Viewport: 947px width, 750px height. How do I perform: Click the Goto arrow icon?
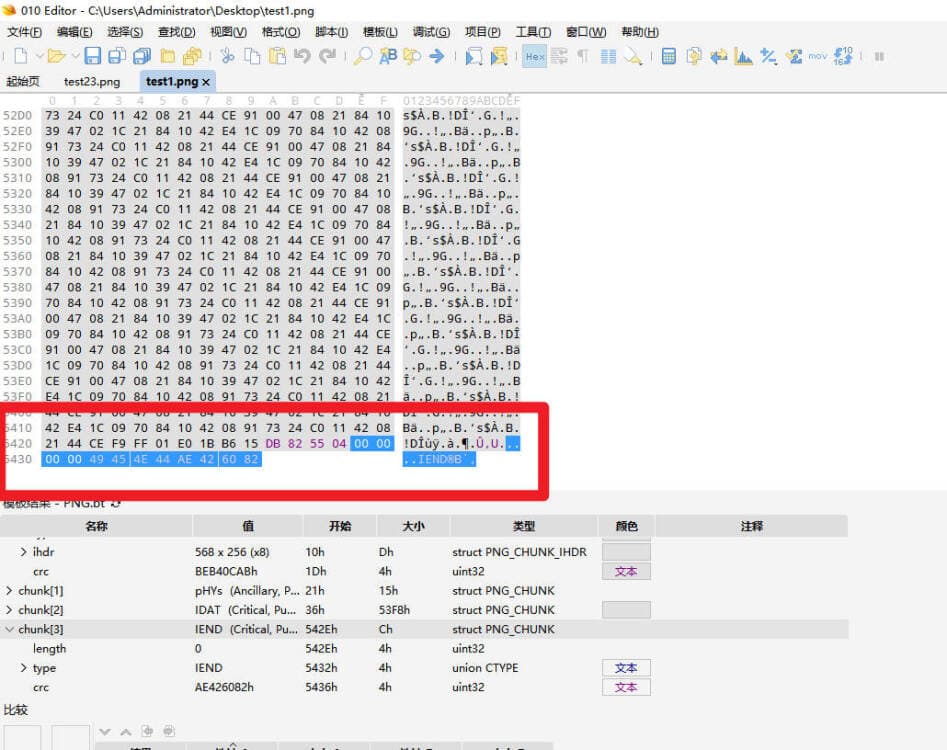437,57
